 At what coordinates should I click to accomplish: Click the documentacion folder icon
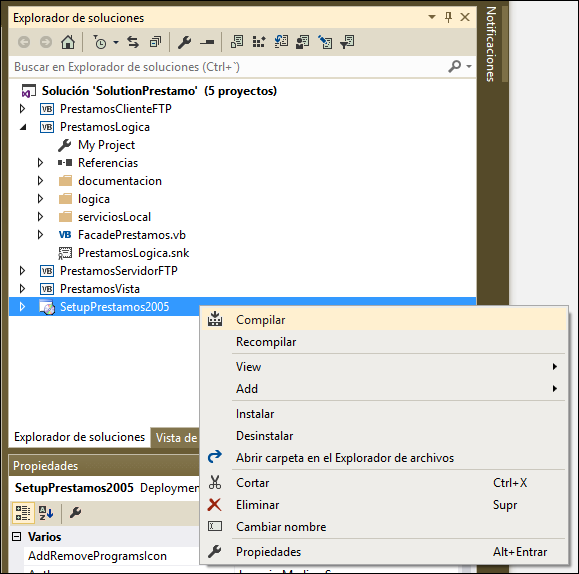click(x=65, y=181)
